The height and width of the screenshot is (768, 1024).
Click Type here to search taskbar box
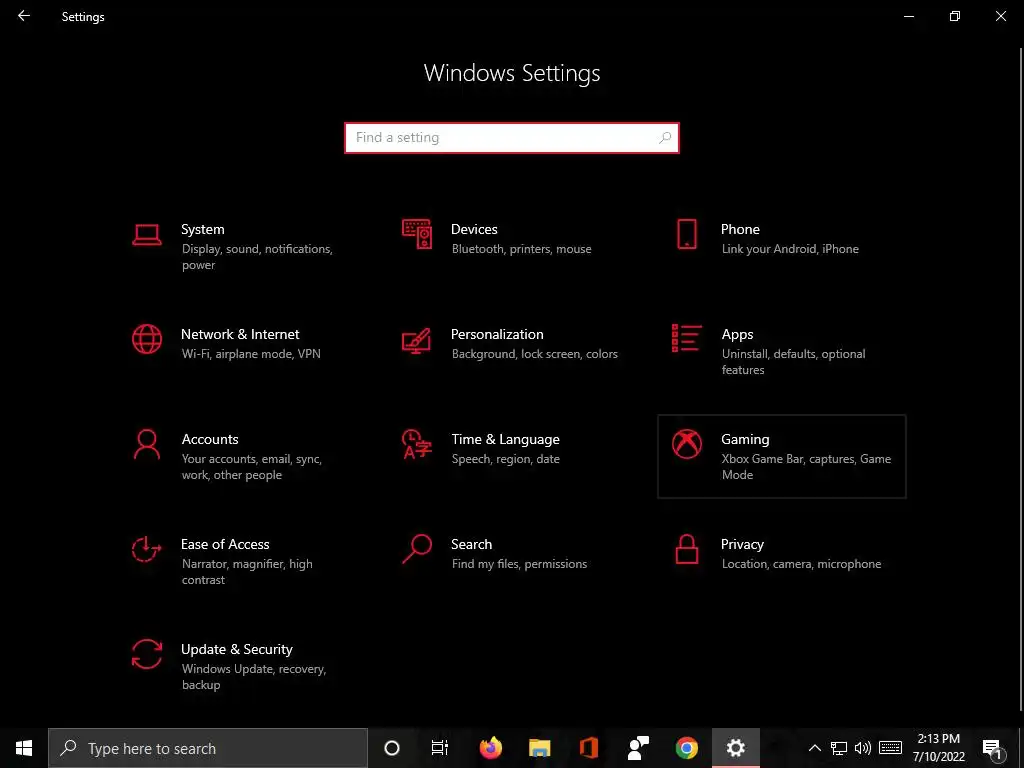(x=208, y=748)
